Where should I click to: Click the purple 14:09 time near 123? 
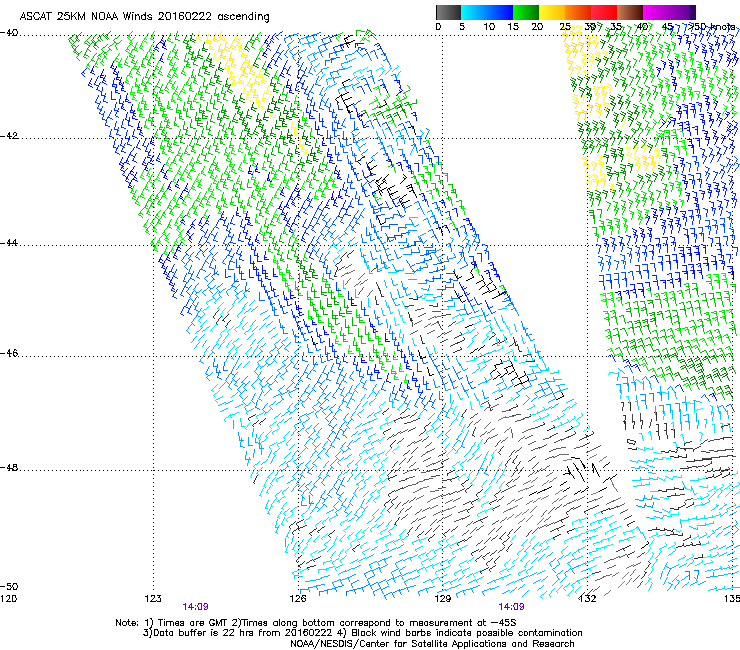tap(195, 607)
